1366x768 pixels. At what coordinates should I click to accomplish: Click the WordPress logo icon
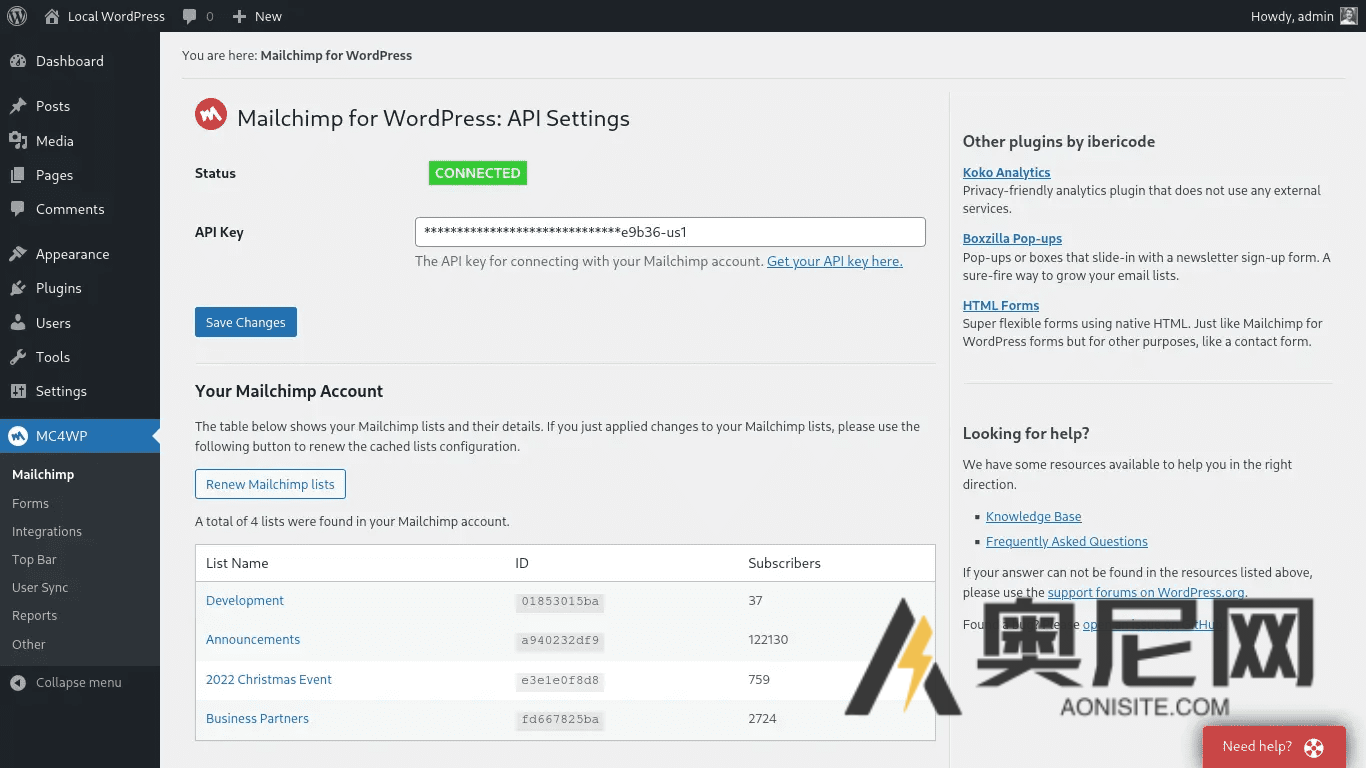pos(17,16)
